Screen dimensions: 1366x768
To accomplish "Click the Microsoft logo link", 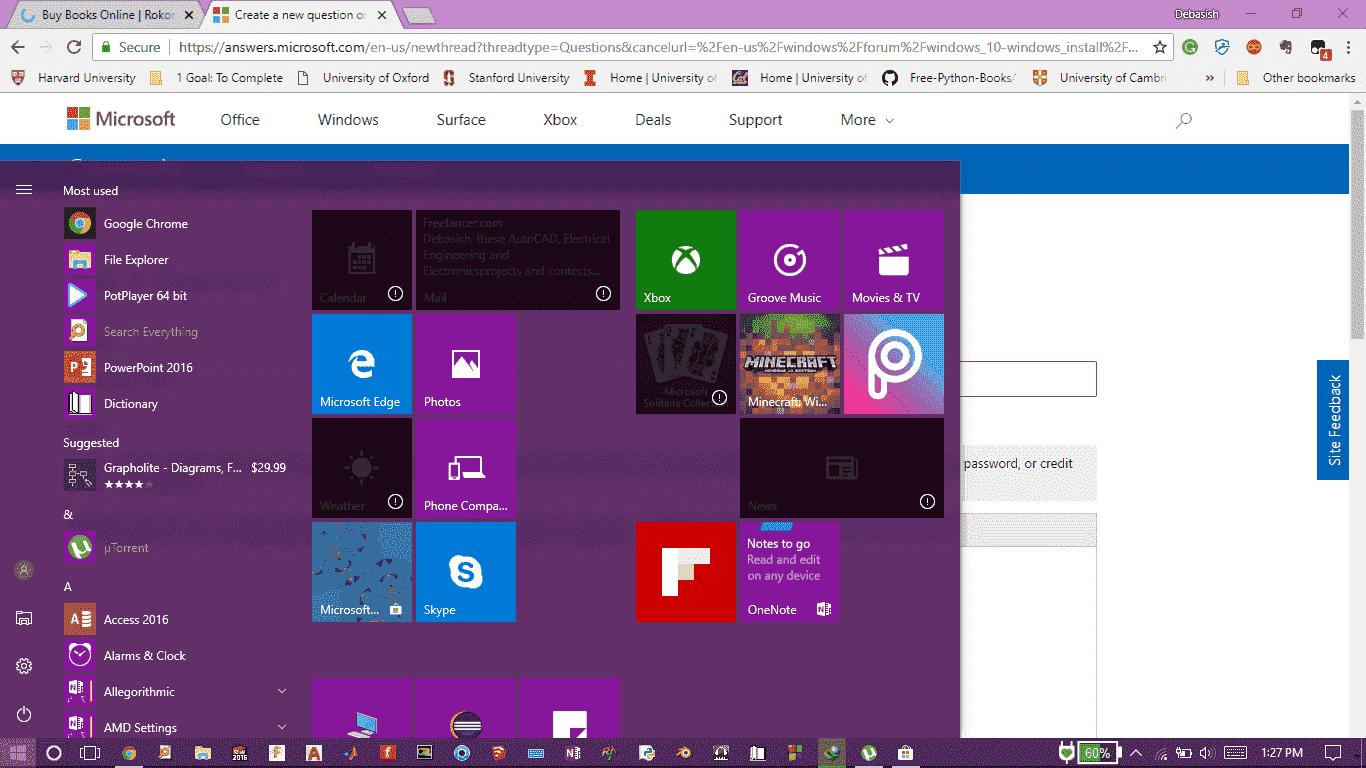I will (121, 119).
